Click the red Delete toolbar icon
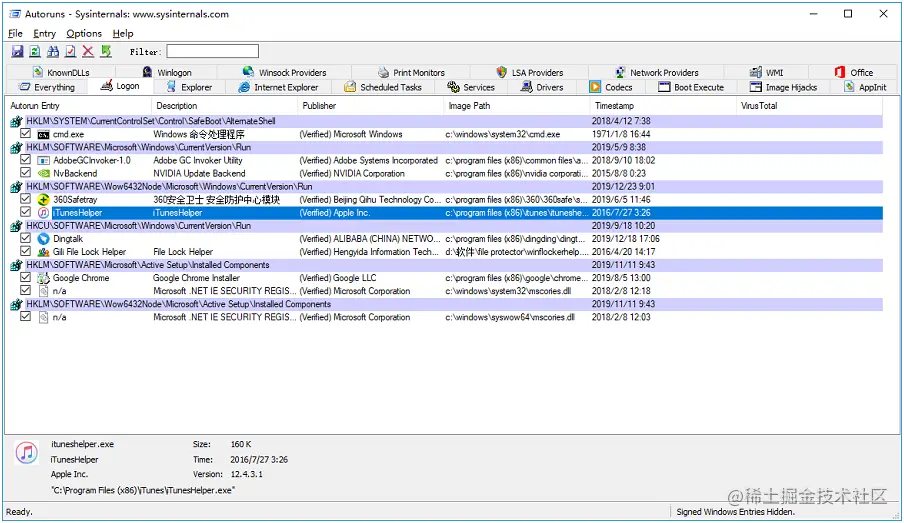 point(88,51)
